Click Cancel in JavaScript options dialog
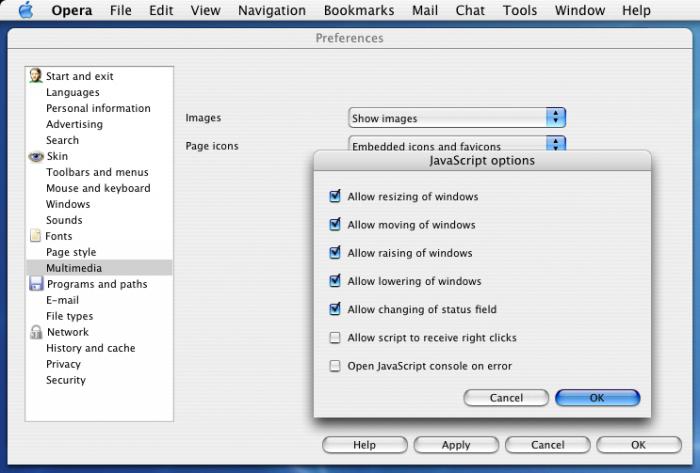Screen dimensions: 700x473 [506, 398]
